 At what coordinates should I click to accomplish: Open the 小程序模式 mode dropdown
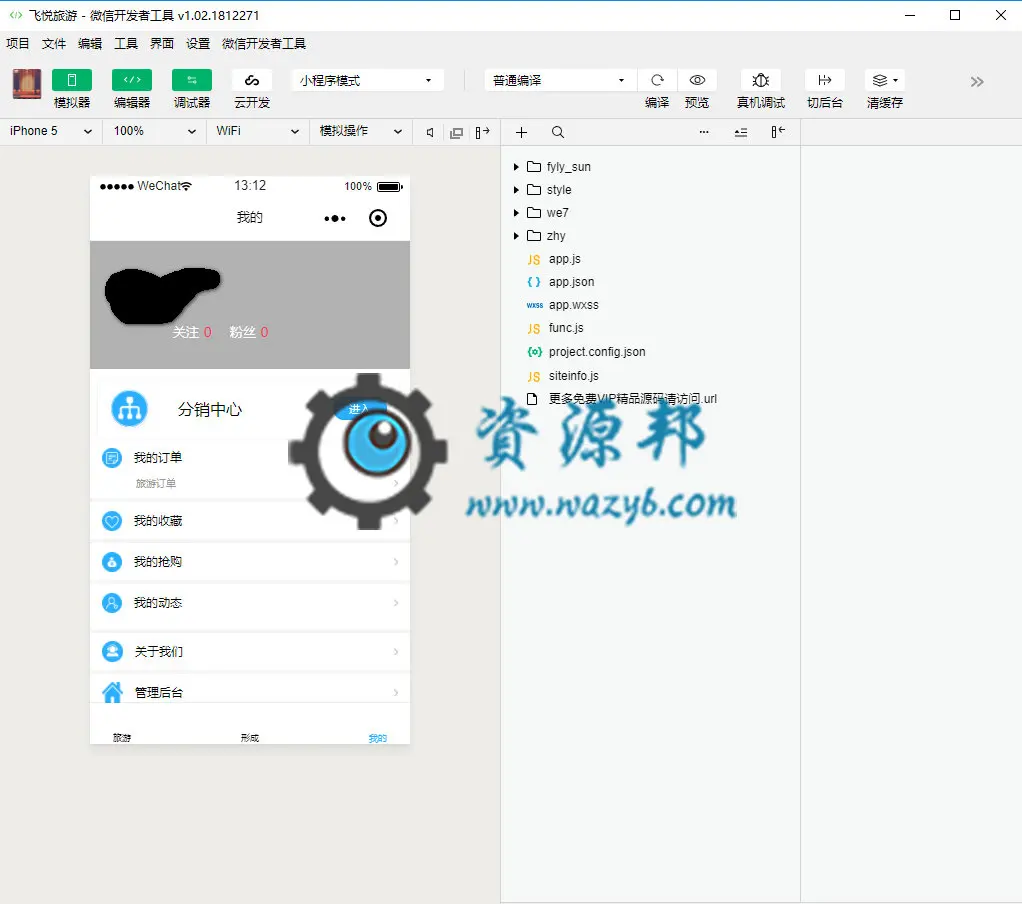pyautogui.click(x=368, y=80)
